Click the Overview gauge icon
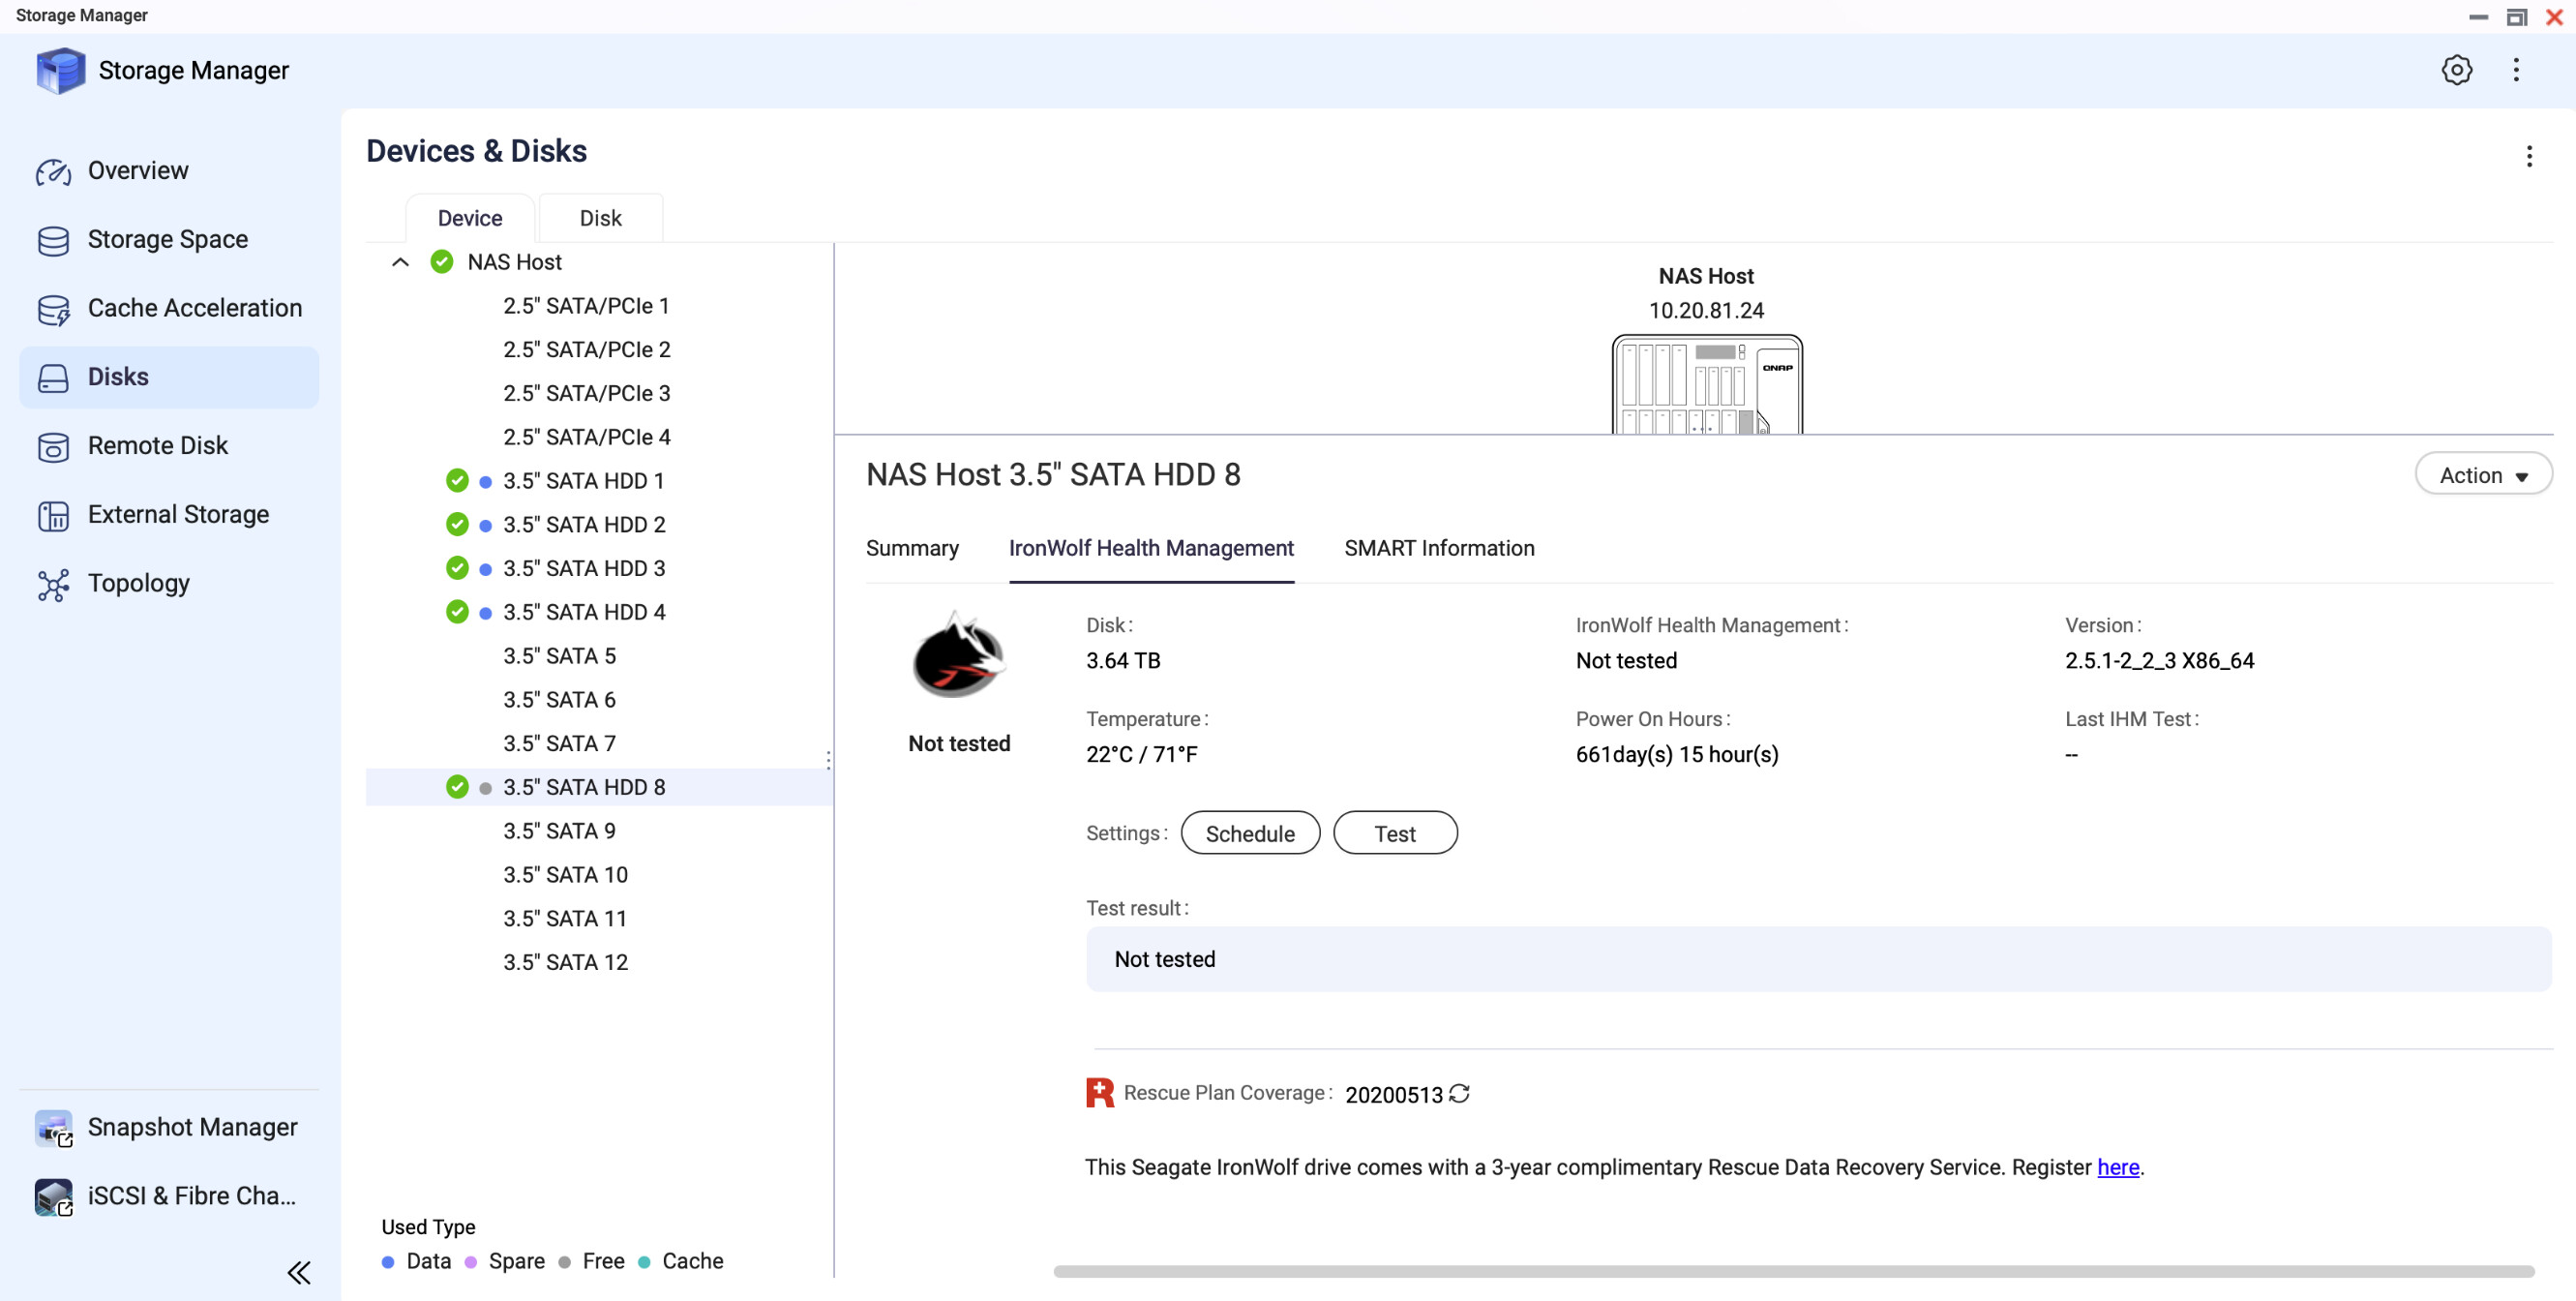This screenshot has width=2576, height=1301. (53, 171)
